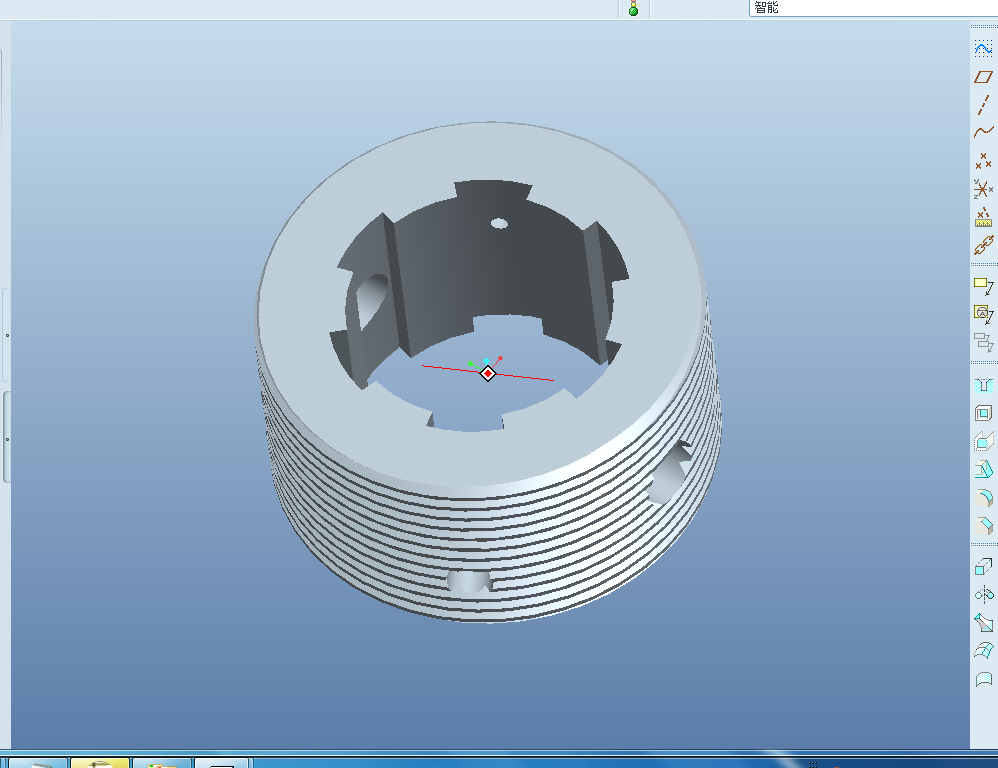Collapse the navigator using the upper left sash handle
The height and width of the screenshot is (768, 998).
(x=6, y=335)
